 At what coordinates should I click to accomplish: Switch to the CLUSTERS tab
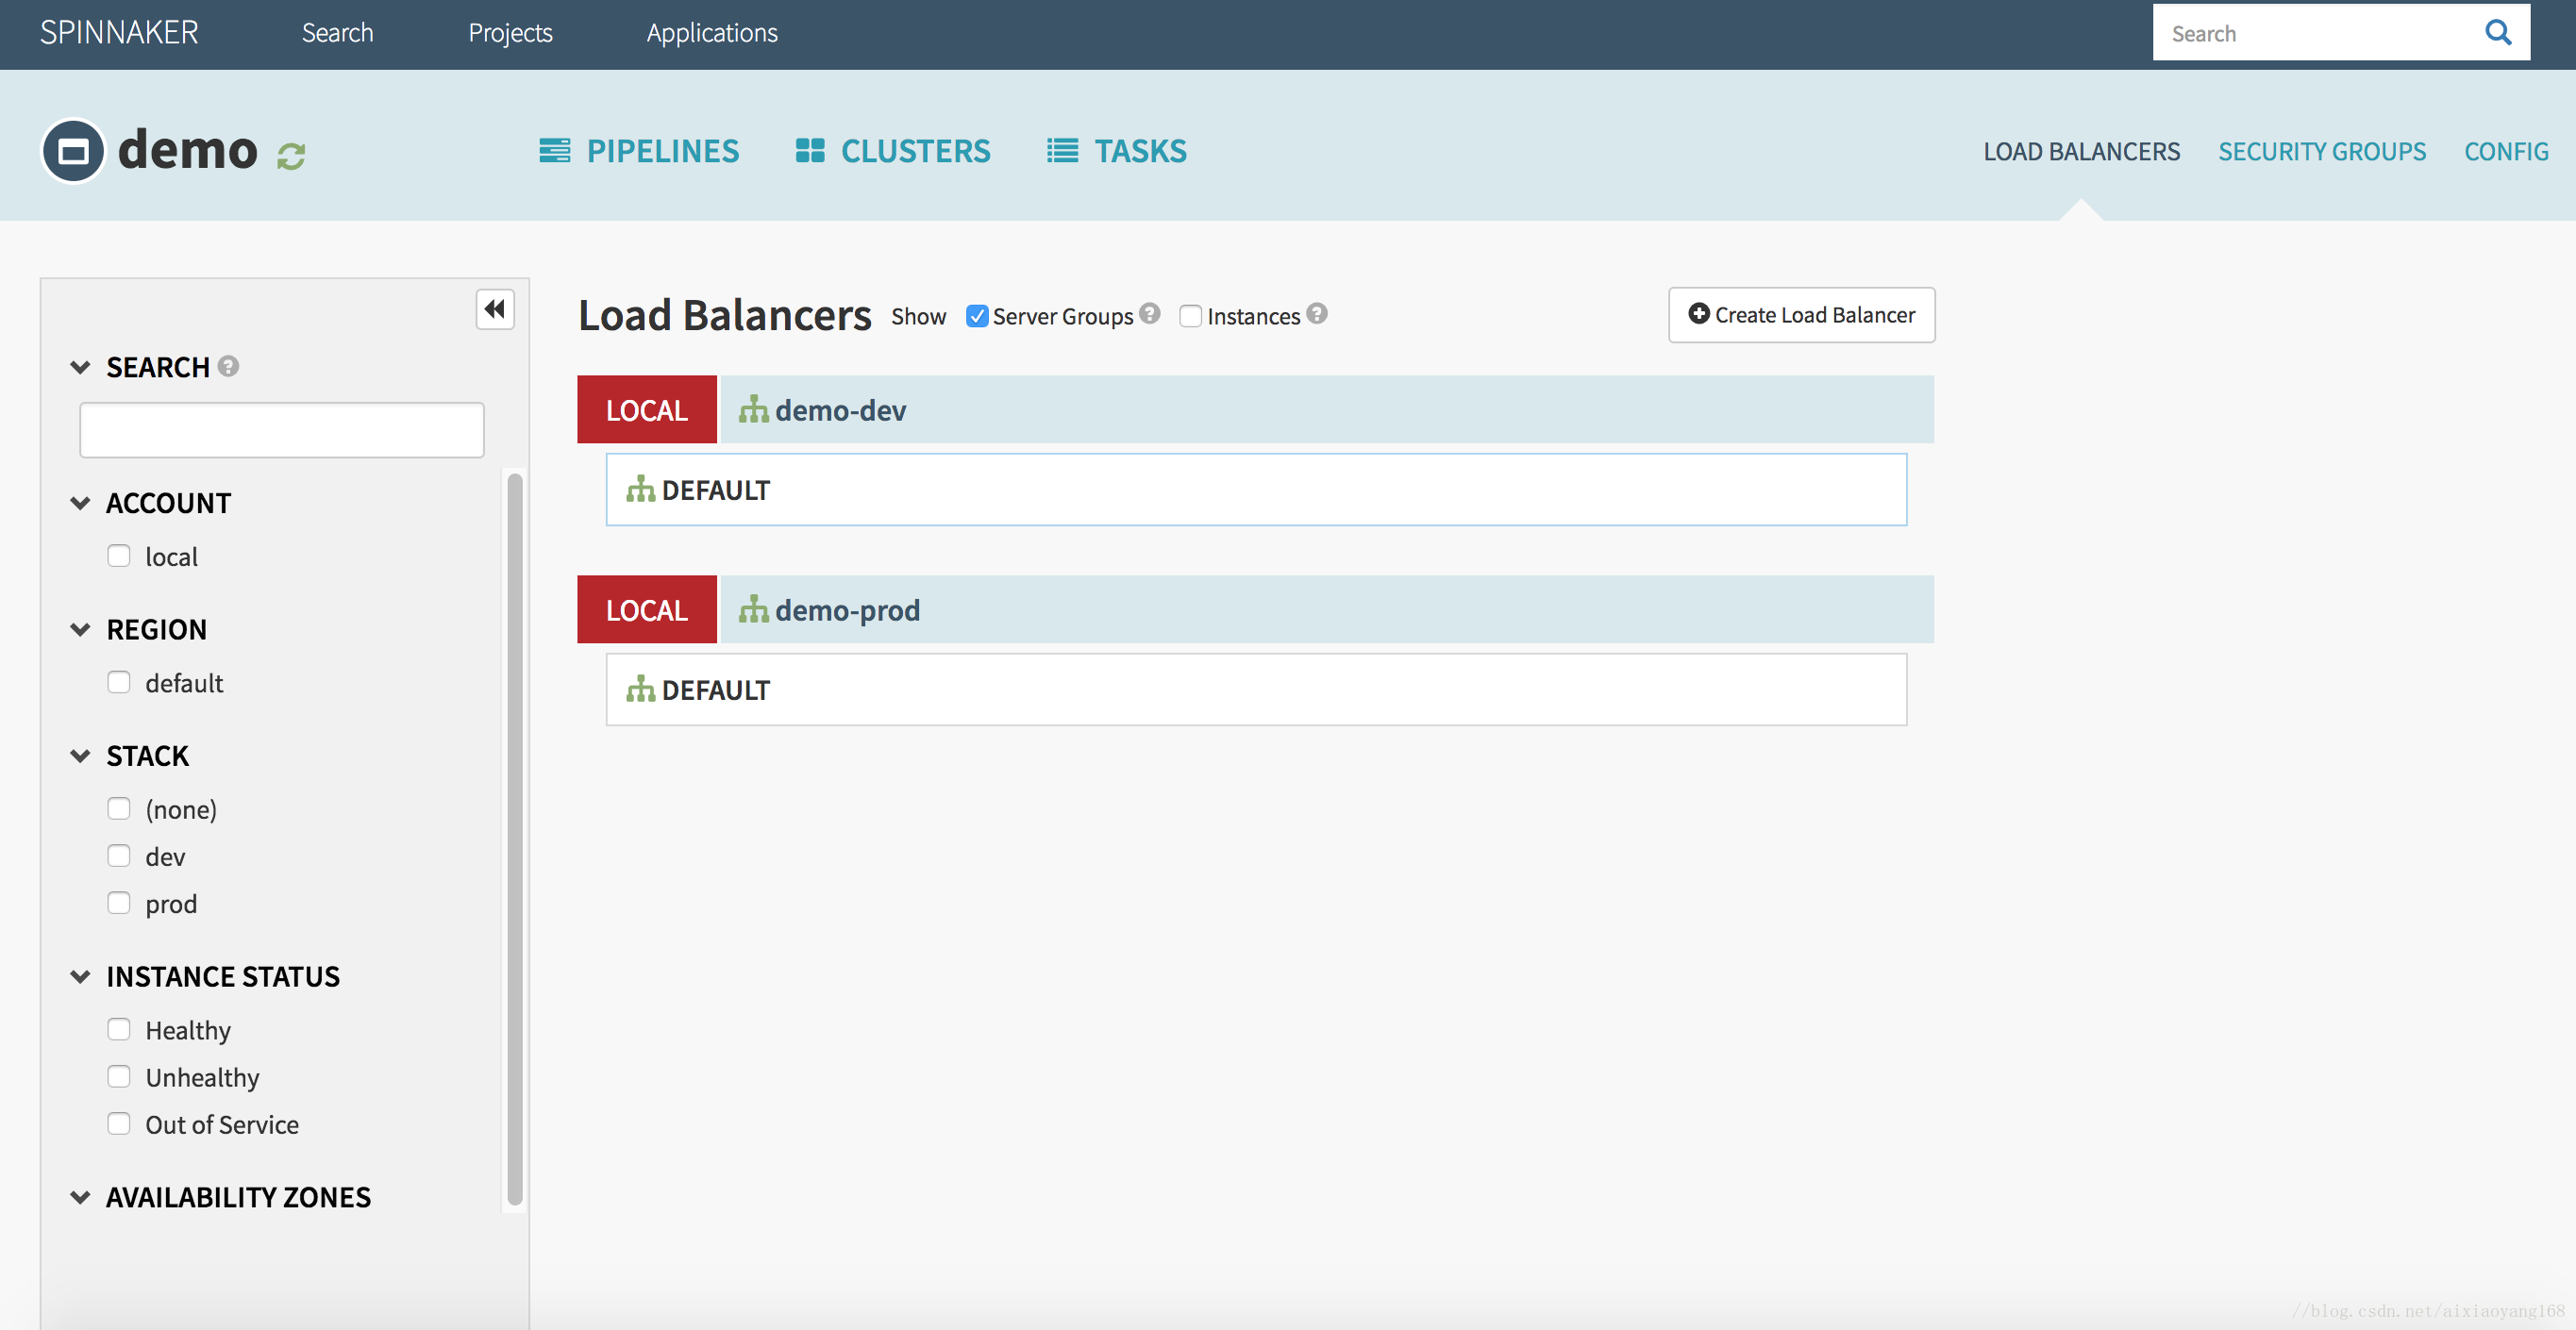(893, 151)
